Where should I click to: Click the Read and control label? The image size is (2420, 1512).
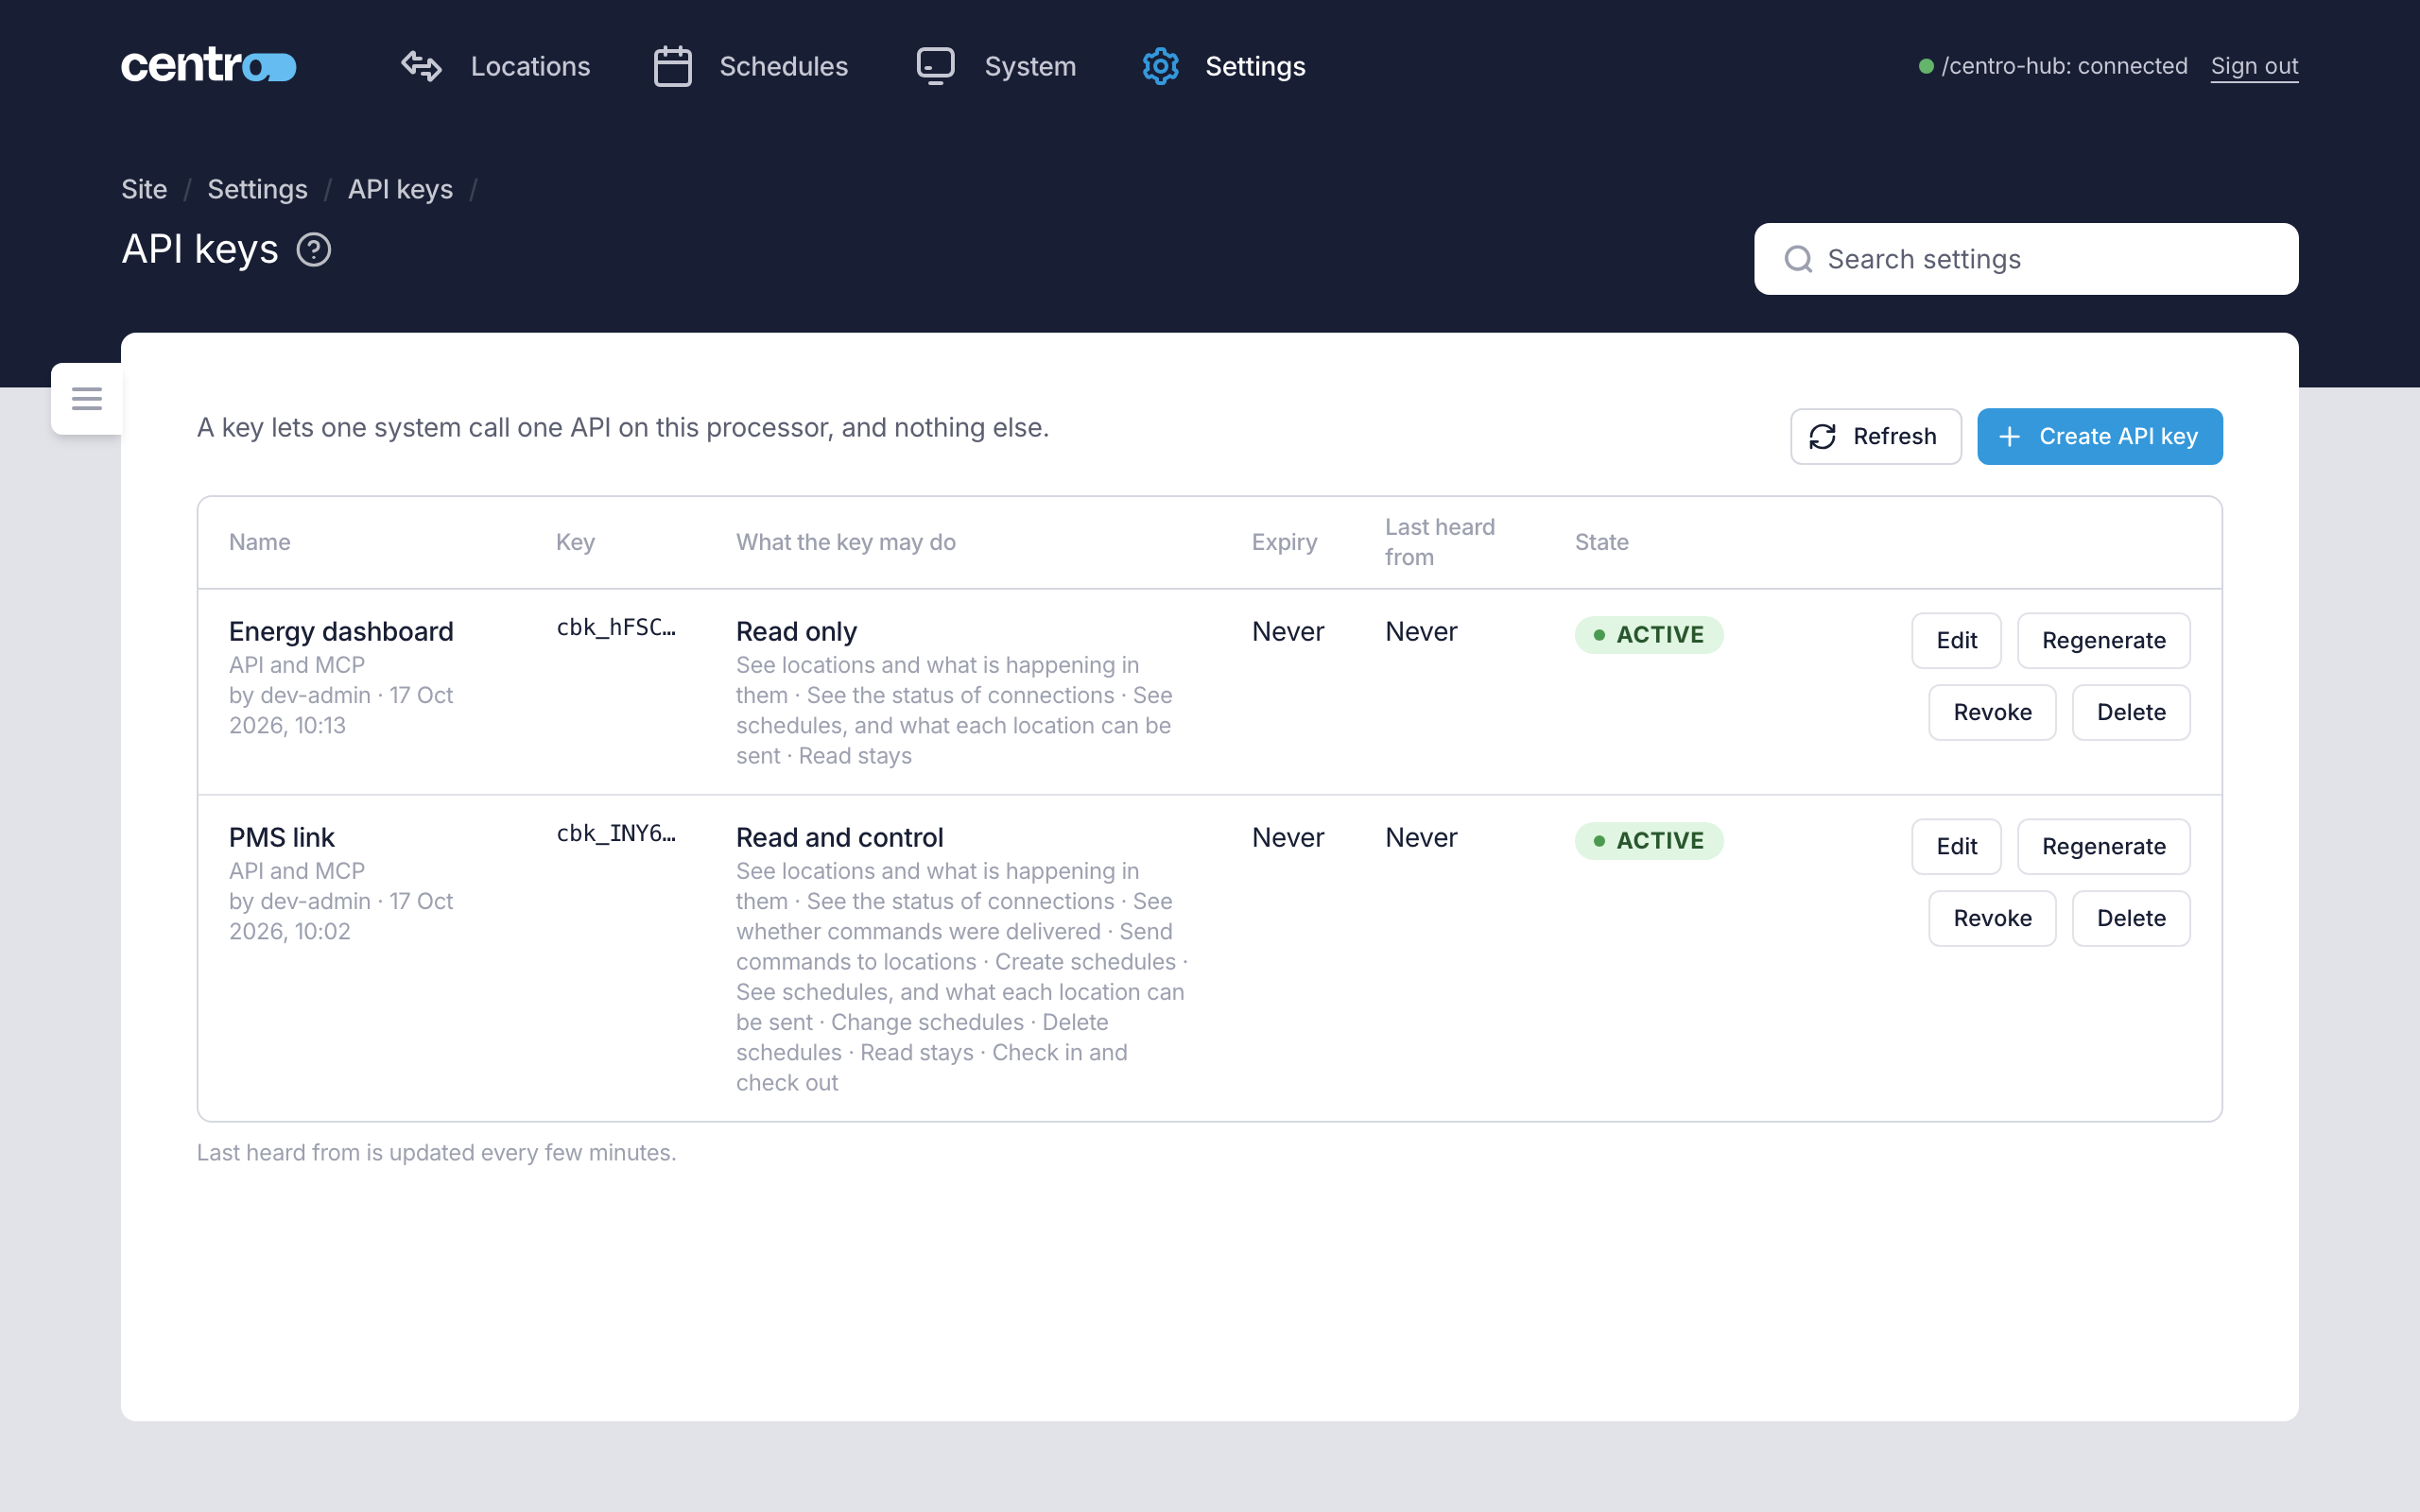point(840,837)
